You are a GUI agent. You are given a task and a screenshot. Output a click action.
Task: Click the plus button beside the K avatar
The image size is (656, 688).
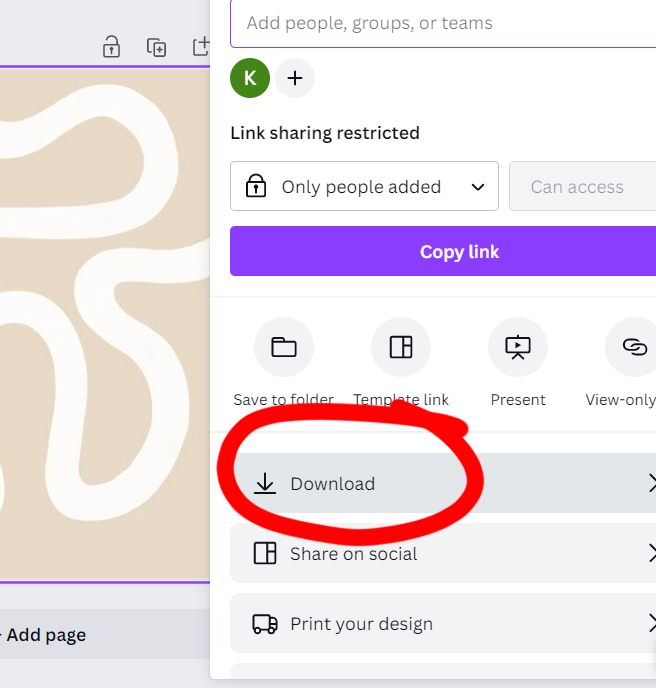click(x=295, y=78)
